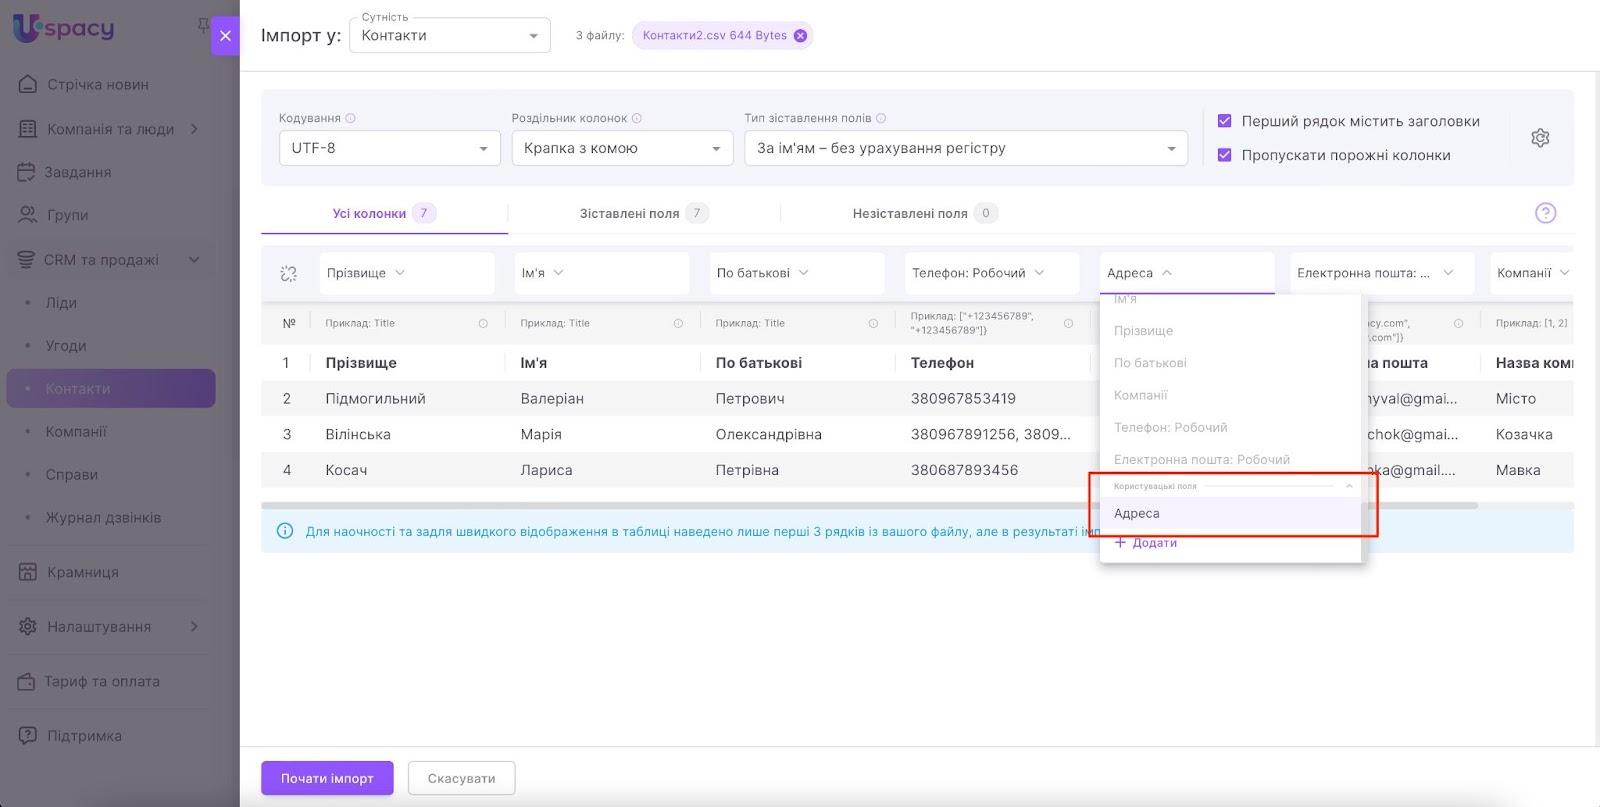The height and width of the screenshot is (807, 1600).
Task: Click the Почати імпорт button
Action: 327,778
